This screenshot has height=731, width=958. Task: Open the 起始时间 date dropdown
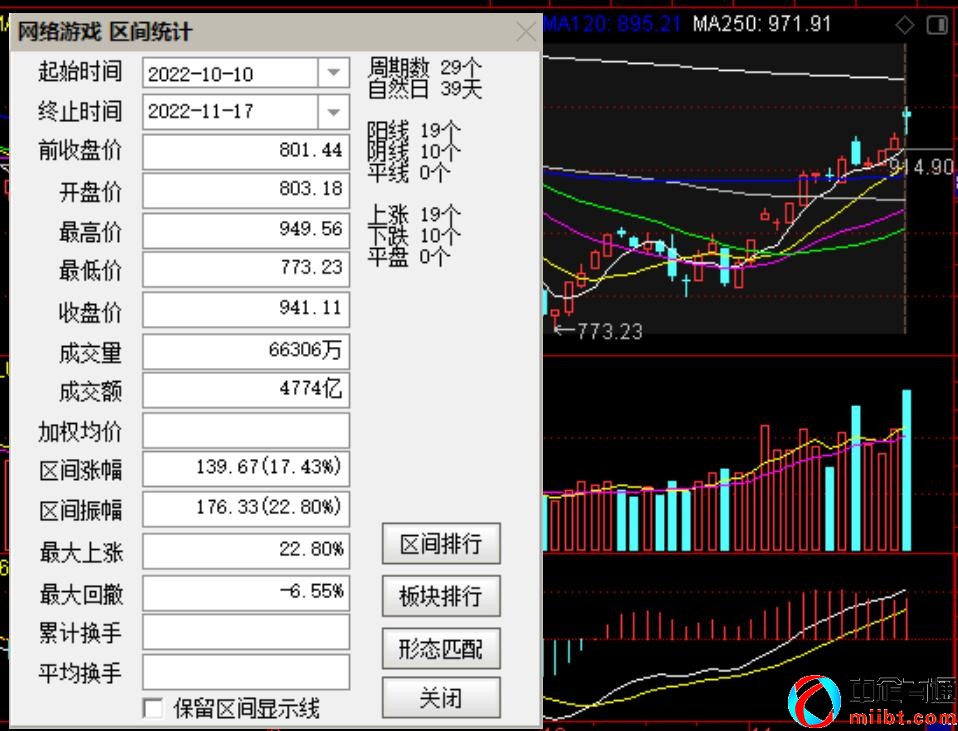tap(333, 72)
